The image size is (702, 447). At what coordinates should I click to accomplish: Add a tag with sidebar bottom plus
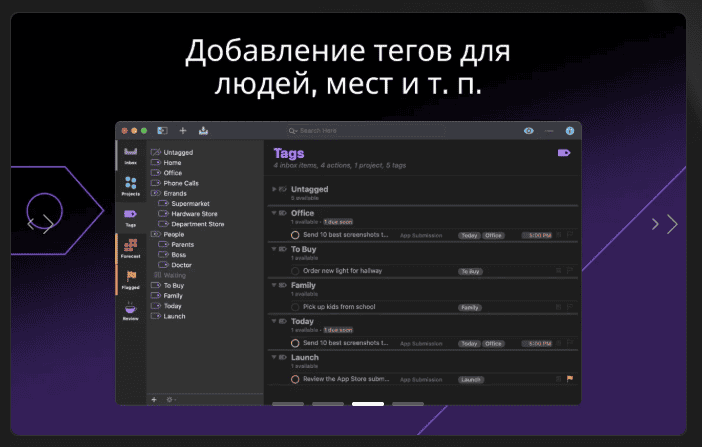154,399
